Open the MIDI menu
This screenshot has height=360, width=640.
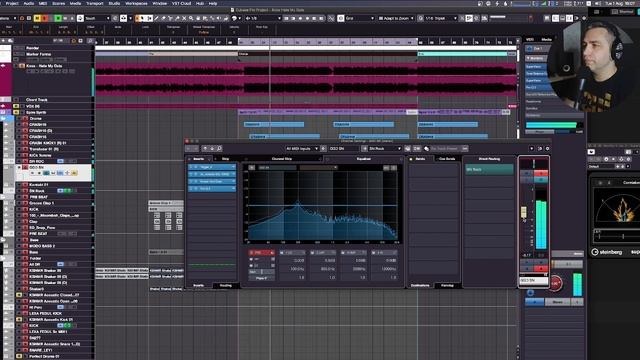coord(43,3)
